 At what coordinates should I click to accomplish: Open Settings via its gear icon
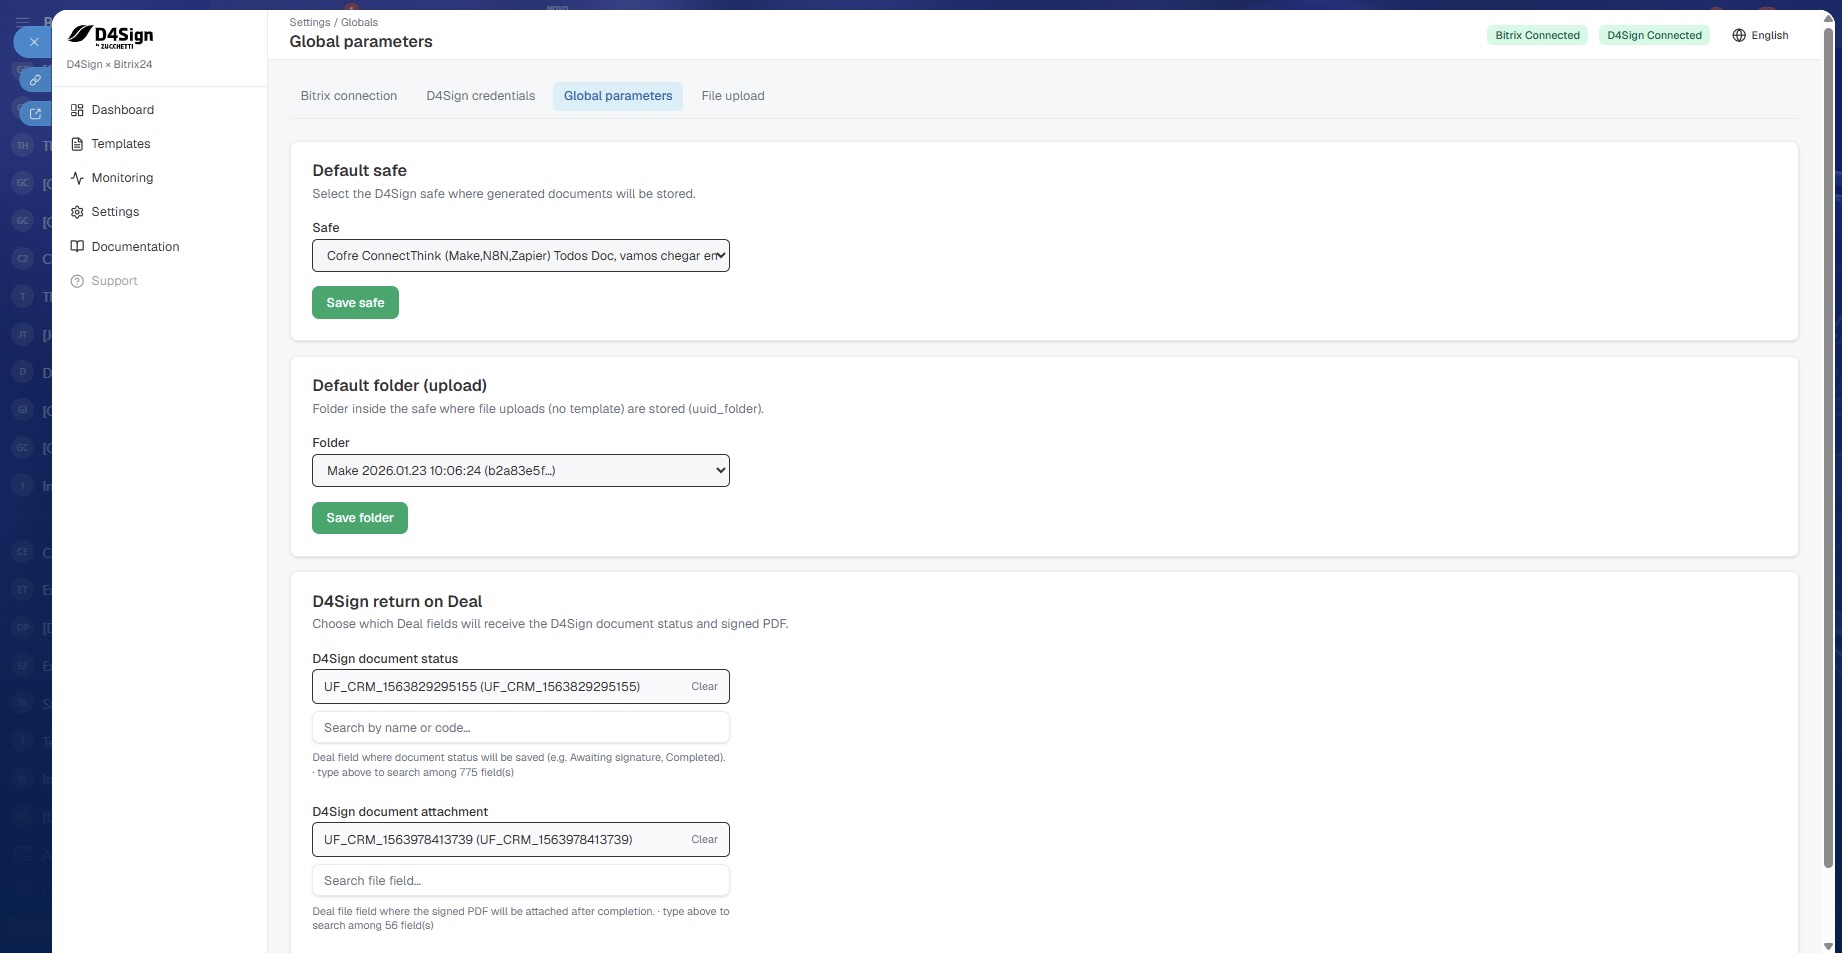77,212
